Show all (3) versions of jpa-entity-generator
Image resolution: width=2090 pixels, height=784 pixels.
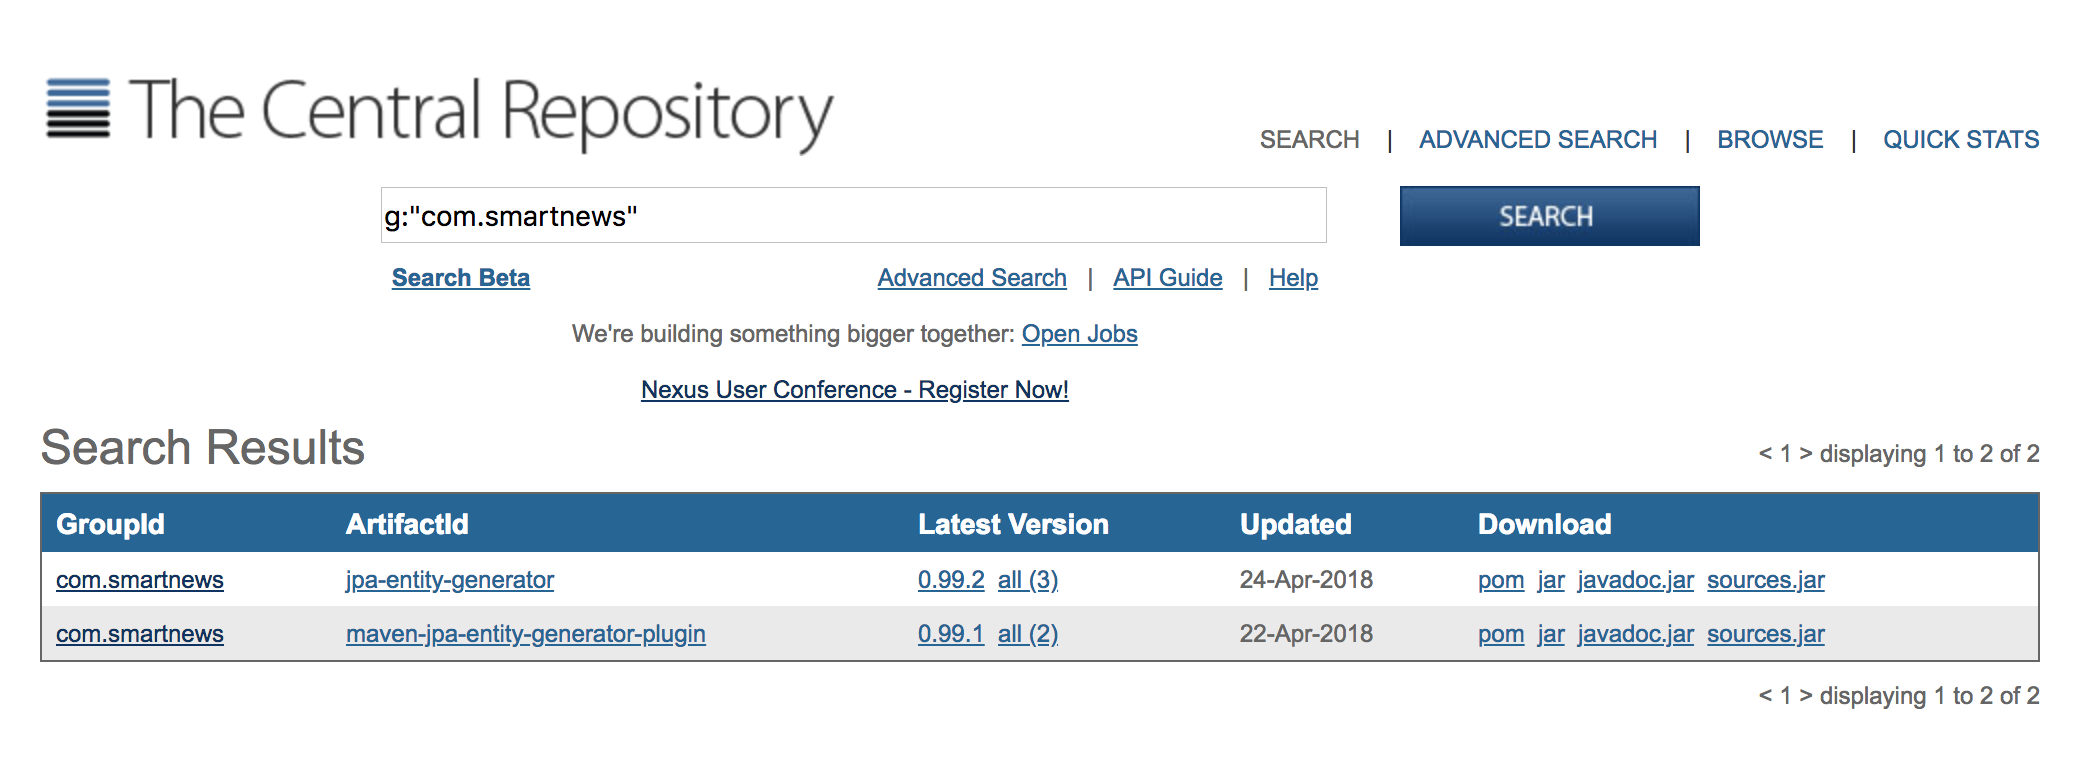[1027, 580]
